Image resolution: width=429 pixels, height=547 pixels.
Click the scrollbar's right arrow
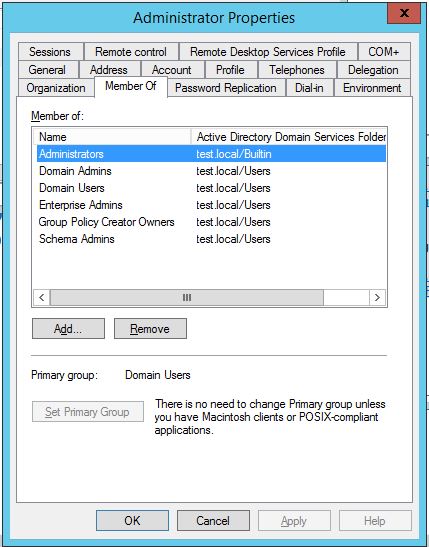point(377,298)
